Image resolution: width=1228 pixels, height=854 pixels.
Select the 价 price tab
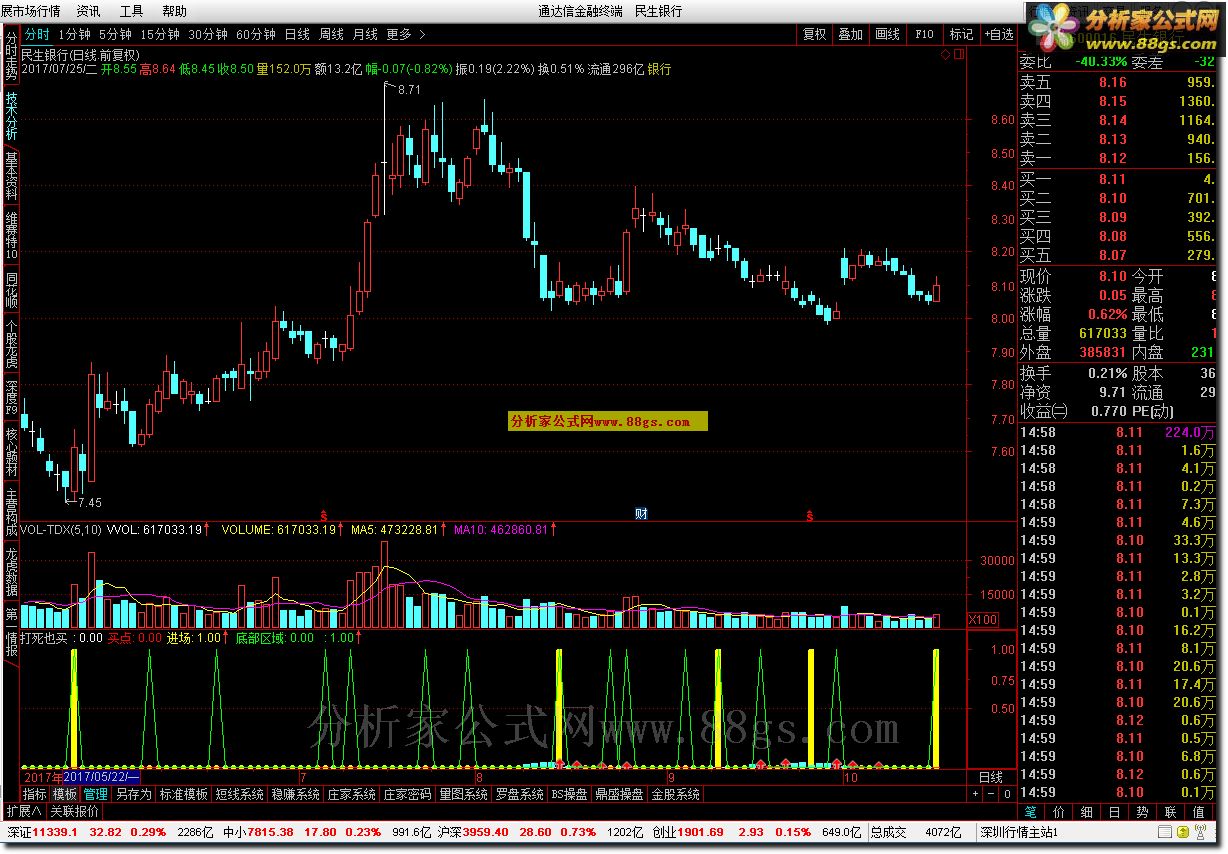(1060, 811)
